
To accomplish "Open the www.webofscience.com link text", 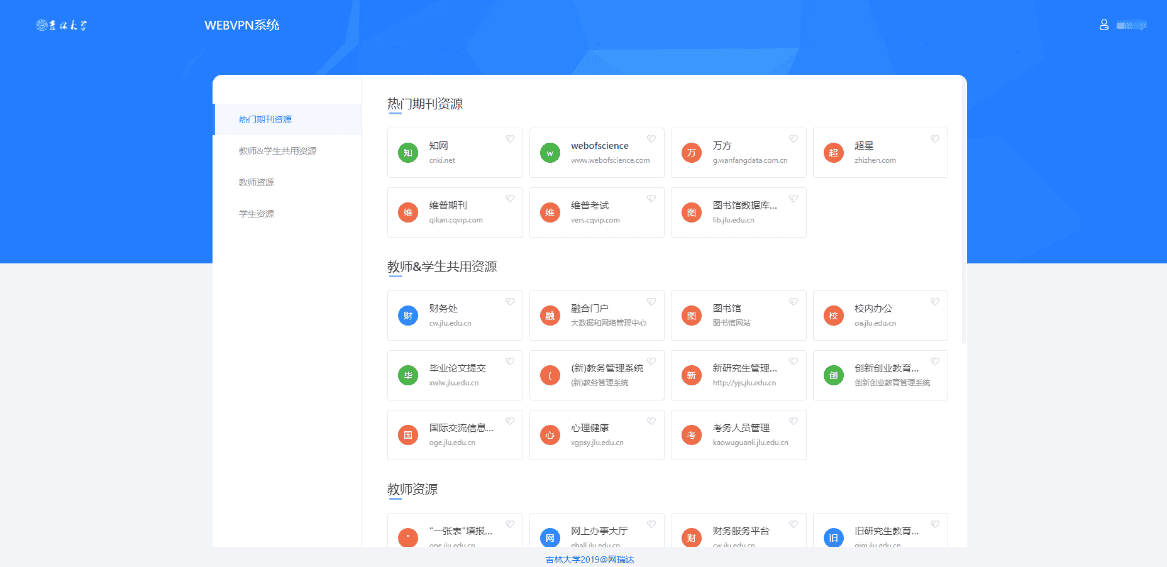I will (x=610, y=160).
